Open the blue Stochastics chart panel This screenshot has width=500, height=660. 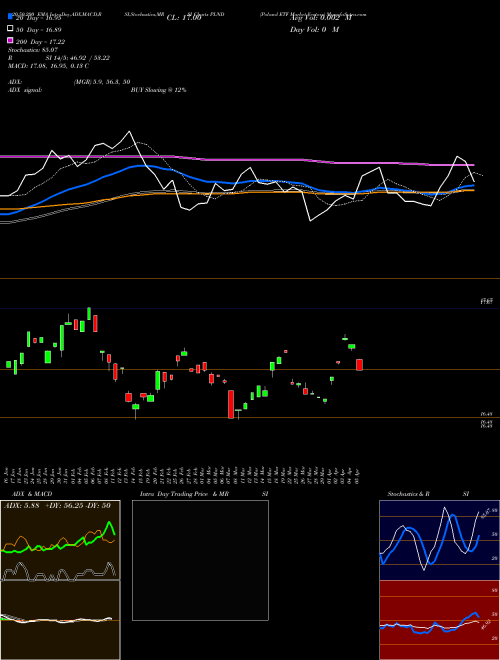pyautogui.click(x=439, y=540)
